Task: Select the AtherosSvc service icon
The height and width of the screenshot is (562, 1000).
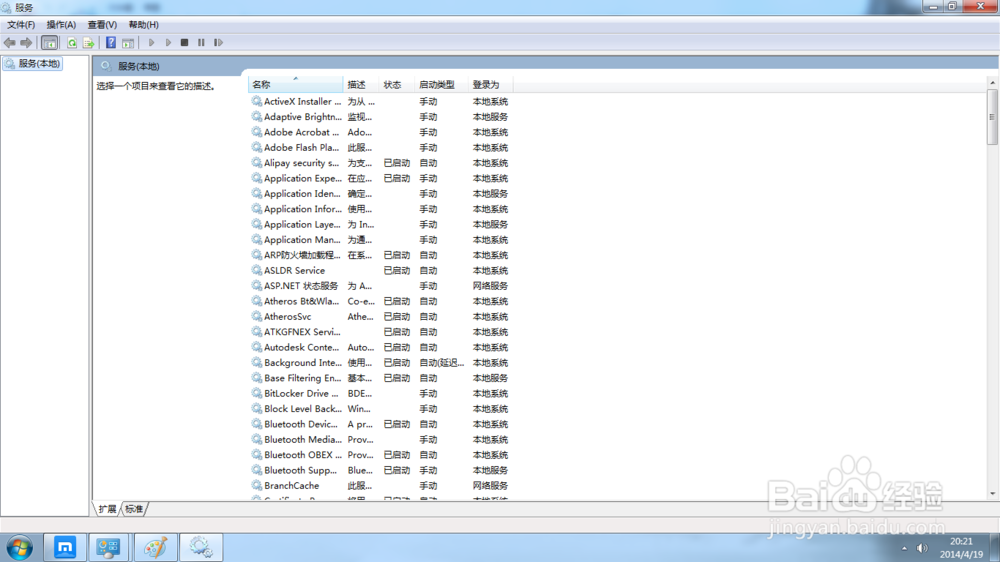Action: (256, 316)
